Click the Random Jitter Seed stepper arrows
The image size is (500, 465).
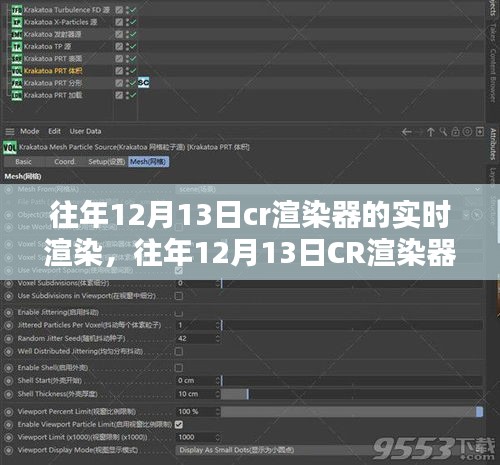[218, 339]
